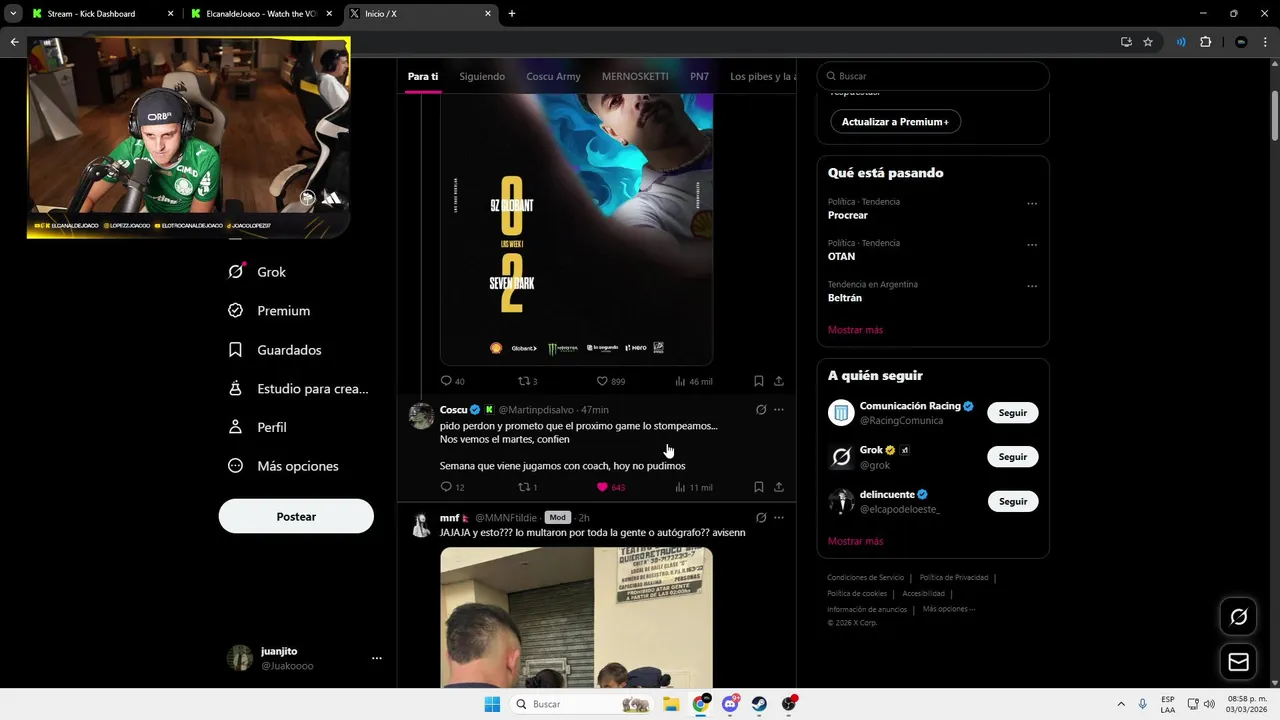Switch to the Para ti tab
The height and width of the screenshot is (720, 1280).
pyautogui.click(x=423, y=77)
